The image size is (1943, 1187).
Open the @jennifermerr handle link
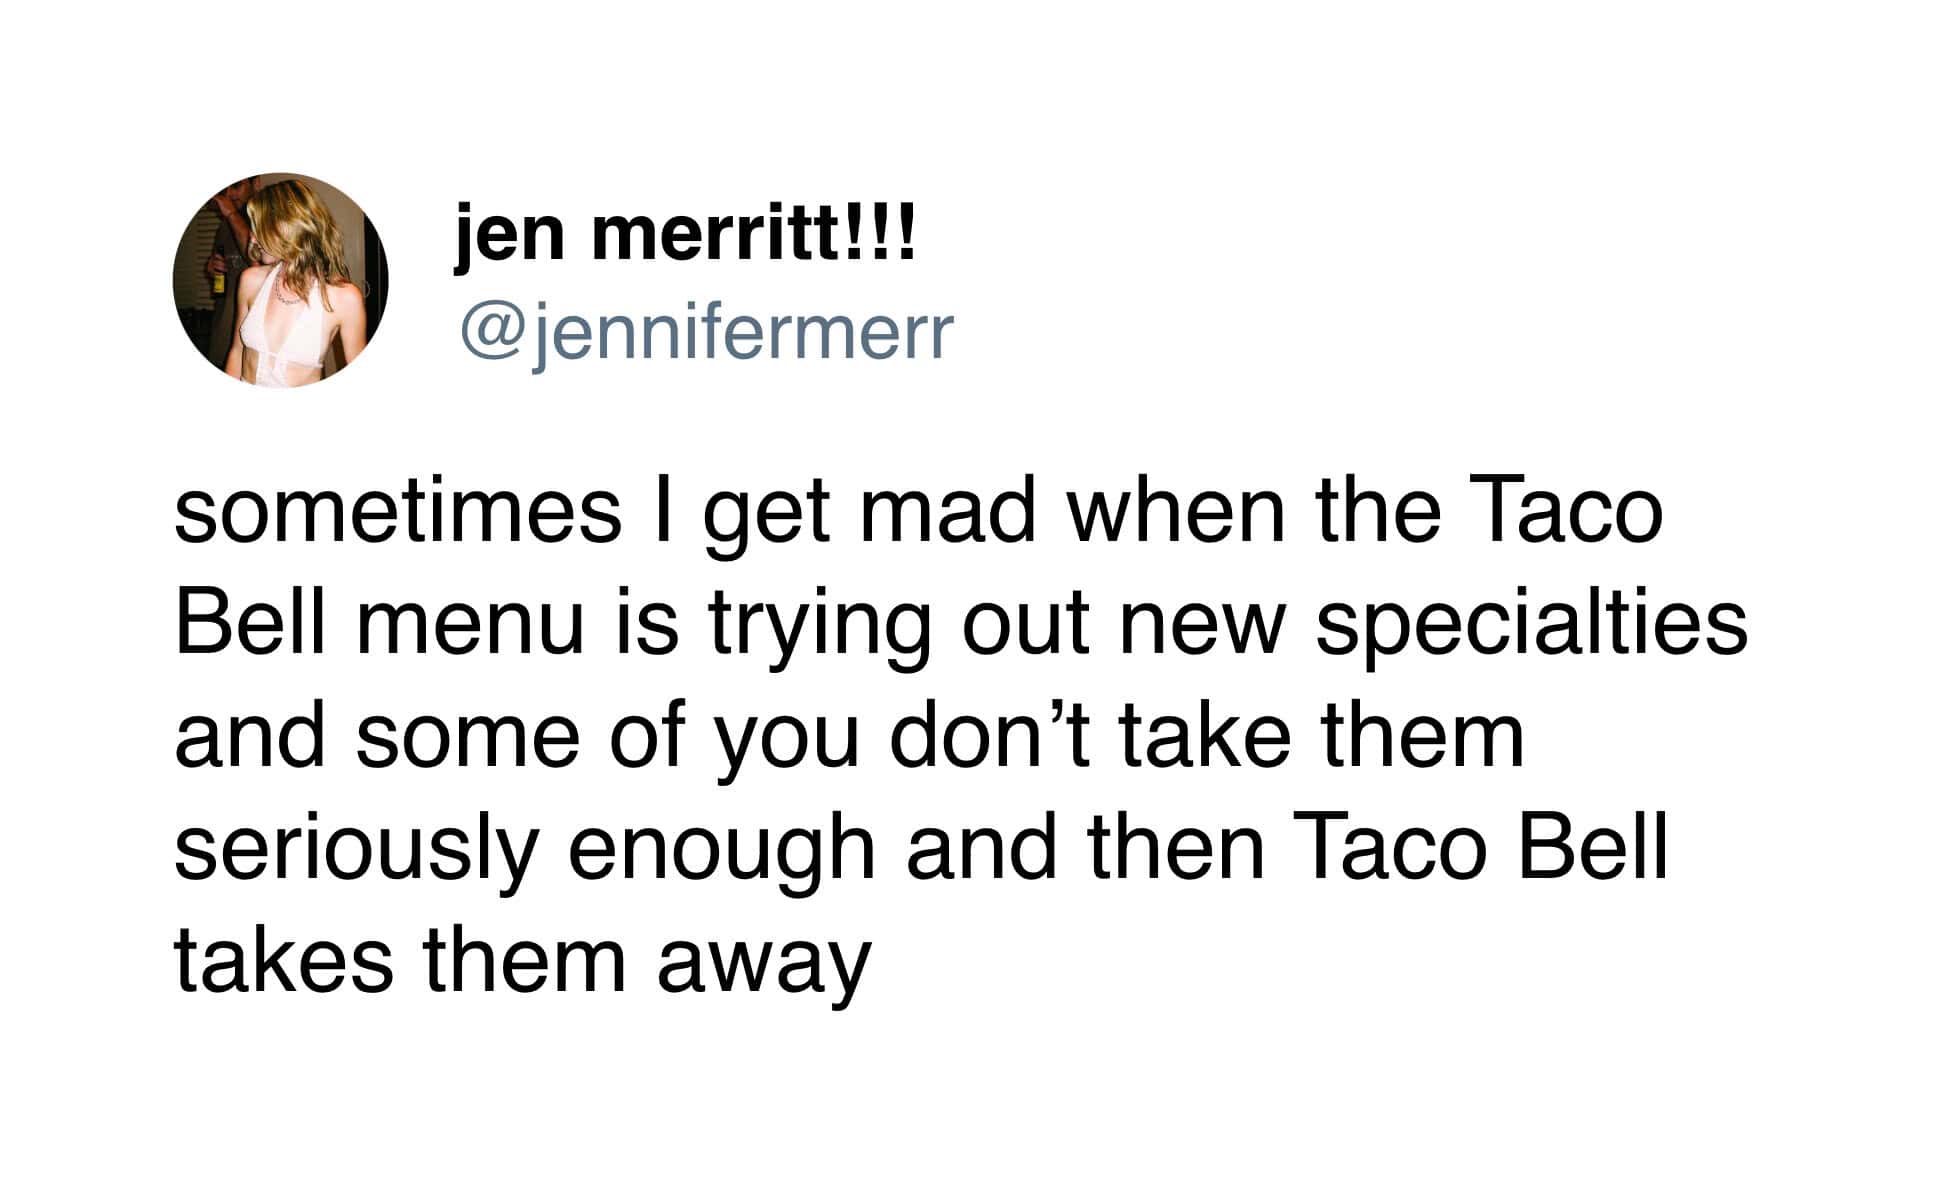coord(706,332)
